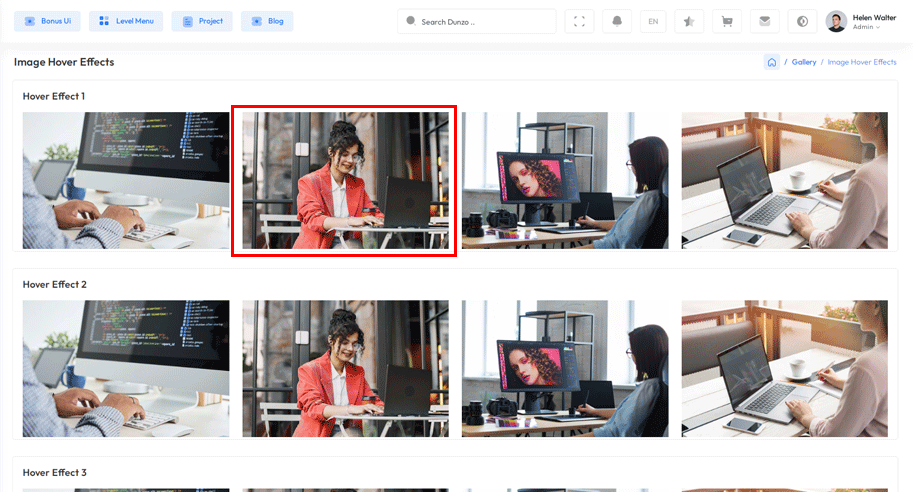
Task: Open notifications bell icon
Action: tap(617, 21)
